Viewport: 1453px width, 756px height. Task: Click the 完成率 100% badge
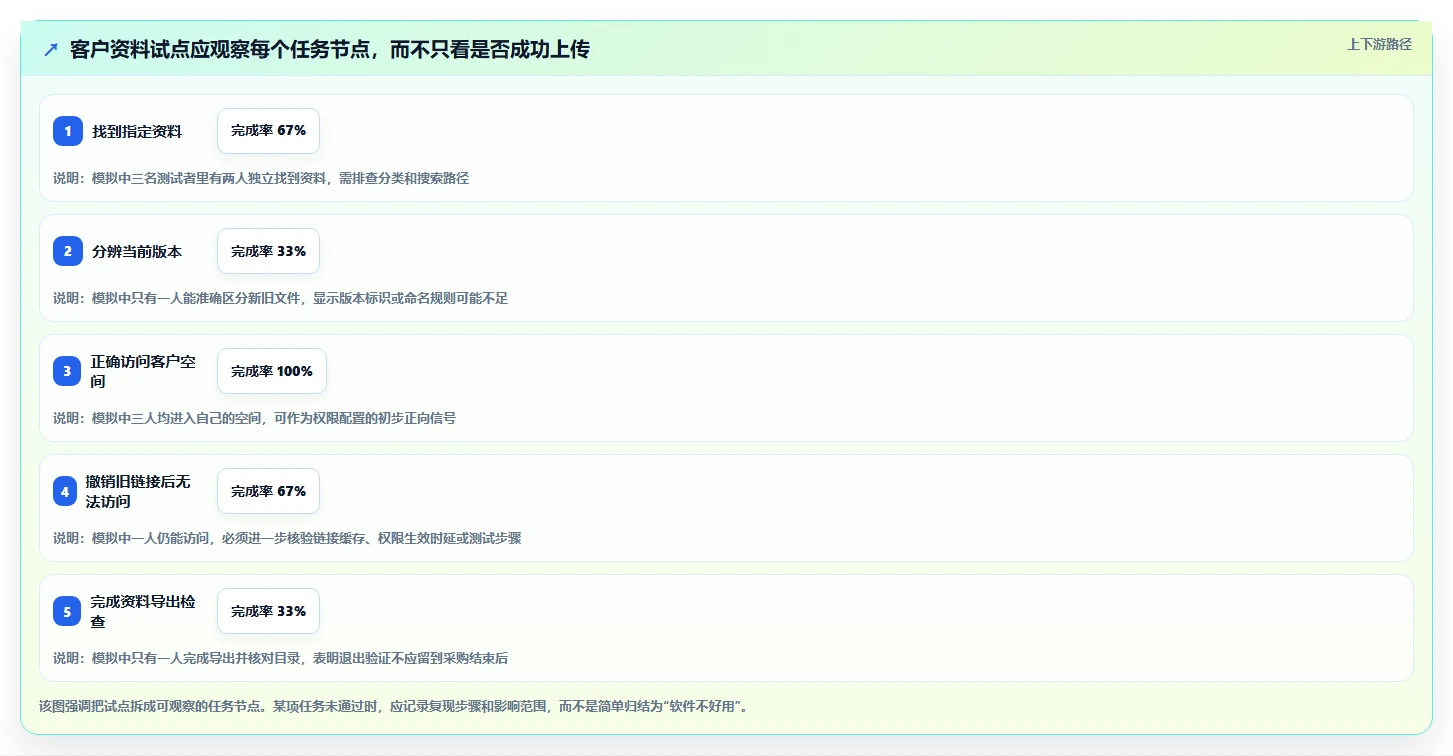click(x=272, y=371)
